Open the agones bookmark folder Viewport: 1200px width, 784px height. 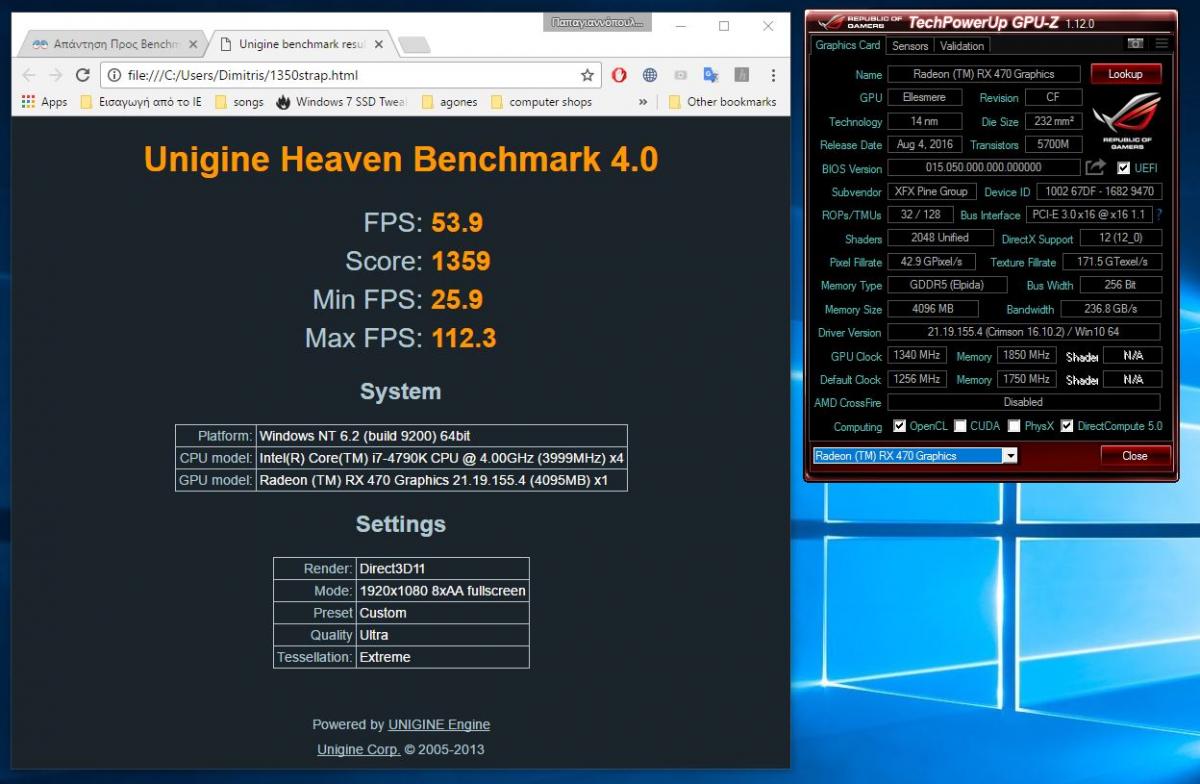[x=450, y=102]
